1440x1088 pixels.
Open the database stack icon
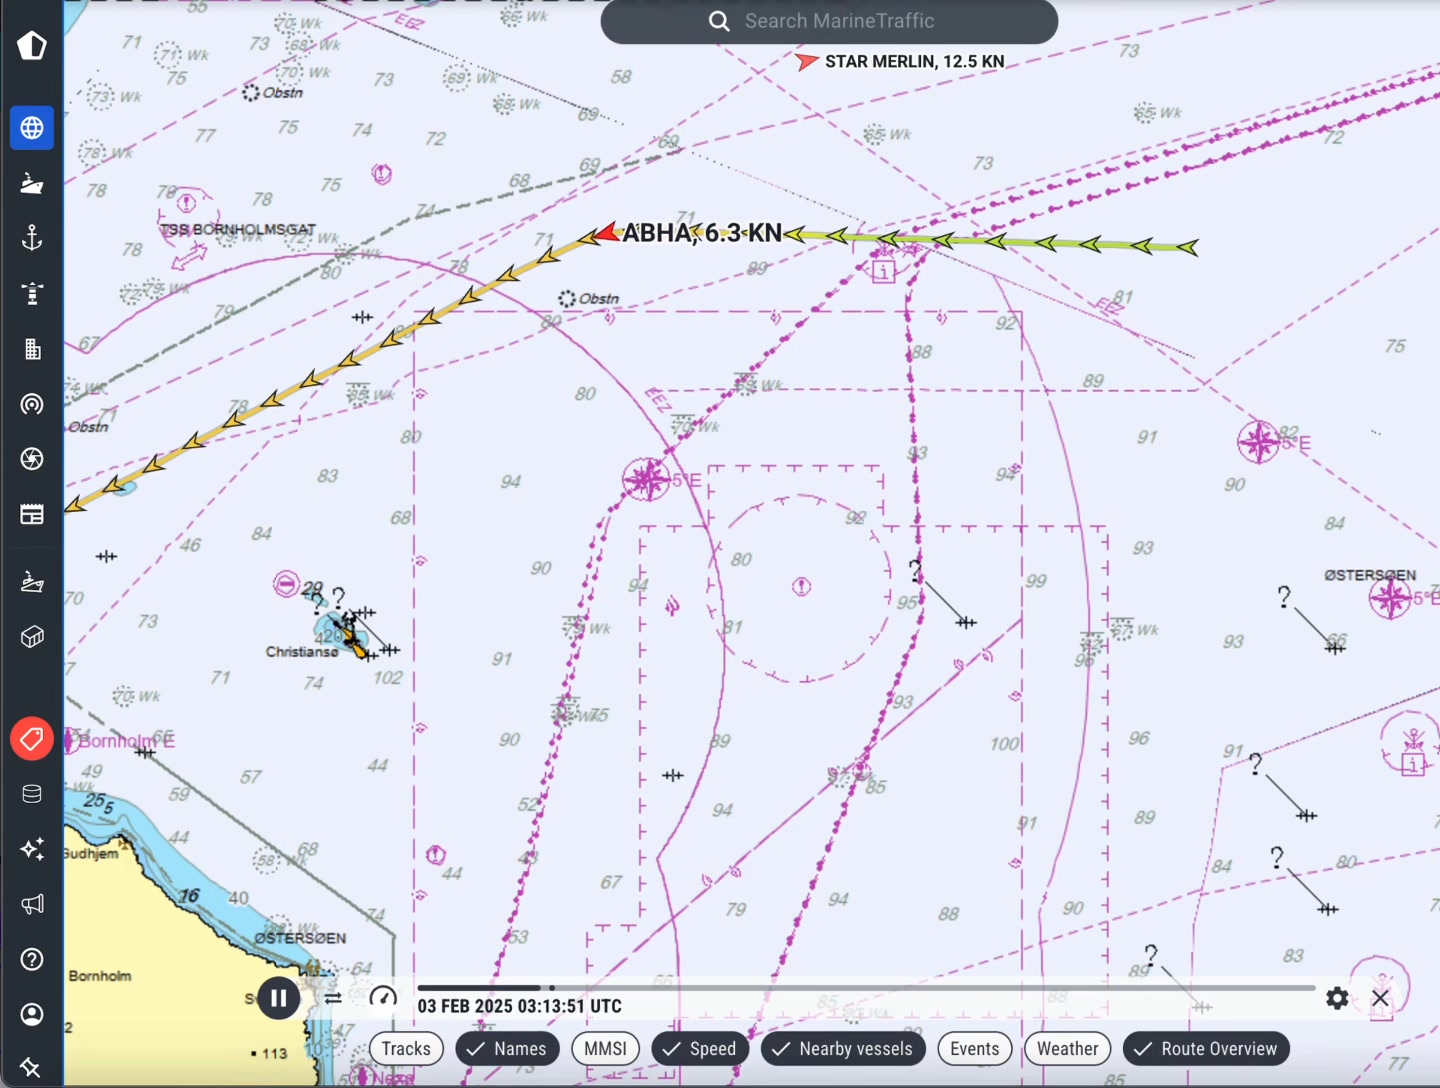pyautogui.click(x=32, y=794)
